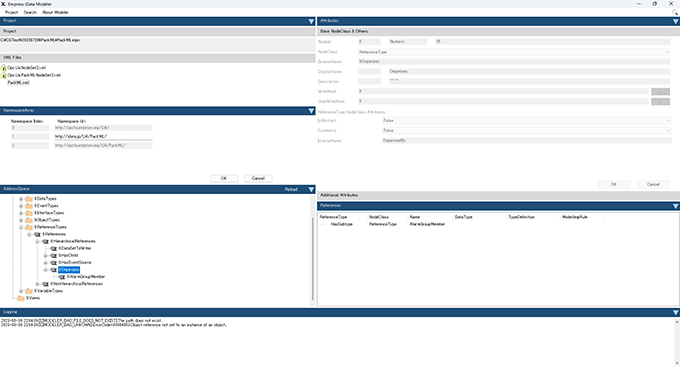Open the Project menu
680x366 pixels.
(x=11, y=13)
